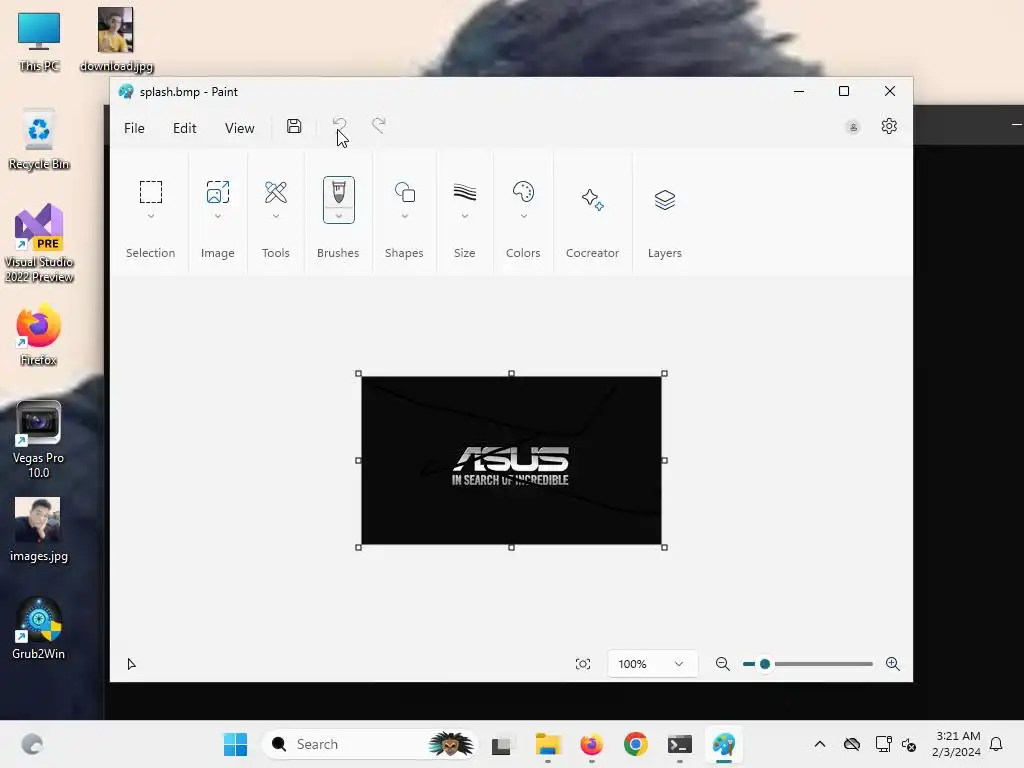Click the Image tool icon
This screenshot has height=768, width=1024.
click(218, 192)
